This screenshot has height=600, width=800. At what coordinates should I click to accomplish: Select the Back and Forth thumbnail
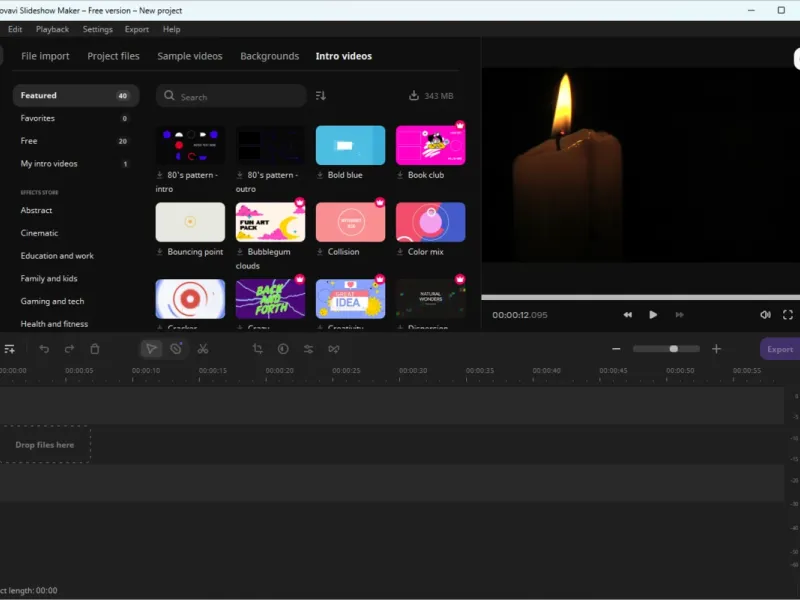270,299
